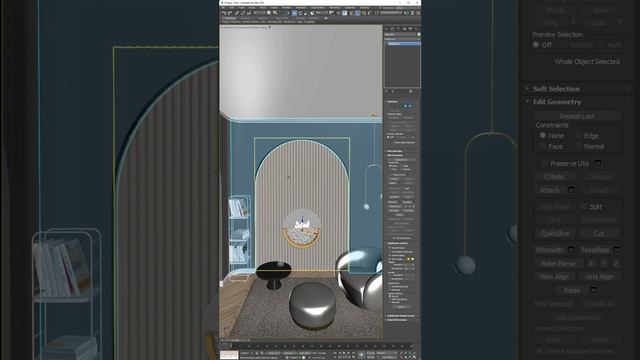Click the second Show Cage color swatch
Viewport: 640px width, 360px height.
413,259
